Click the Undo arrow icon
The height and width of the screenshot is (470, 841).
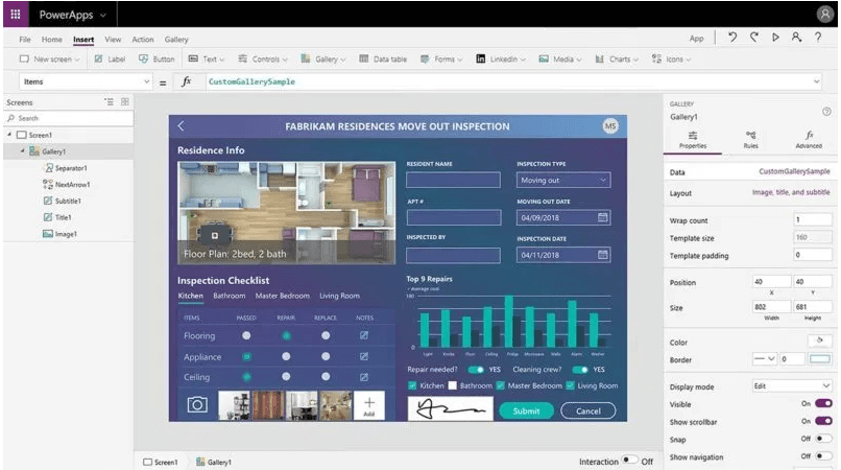[733, 38]
